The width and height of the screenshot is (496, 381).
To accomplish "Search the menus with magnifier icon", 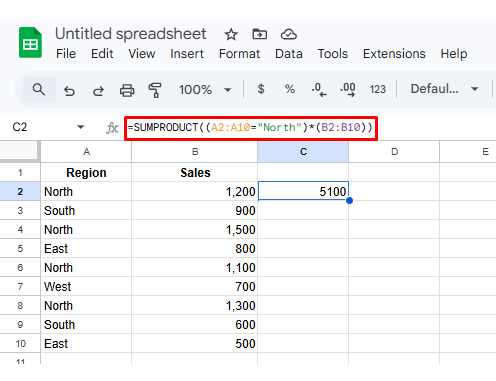I will pos(39,89).
